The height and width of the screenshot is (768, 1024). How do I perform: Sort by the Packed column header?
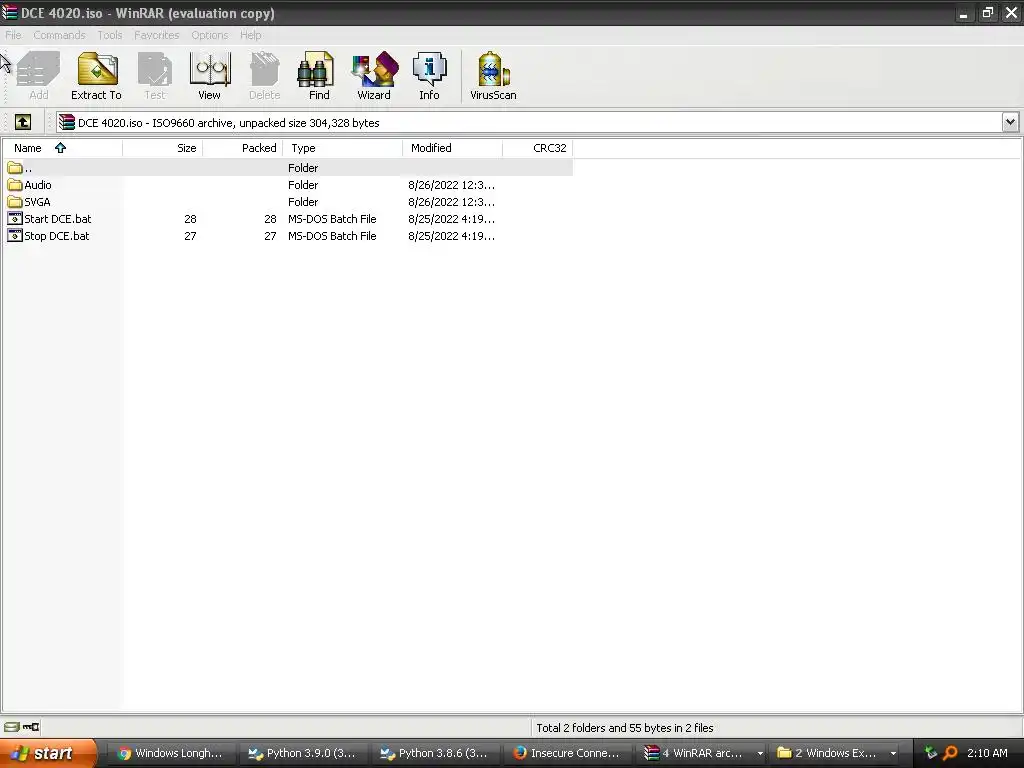point(243,148)
